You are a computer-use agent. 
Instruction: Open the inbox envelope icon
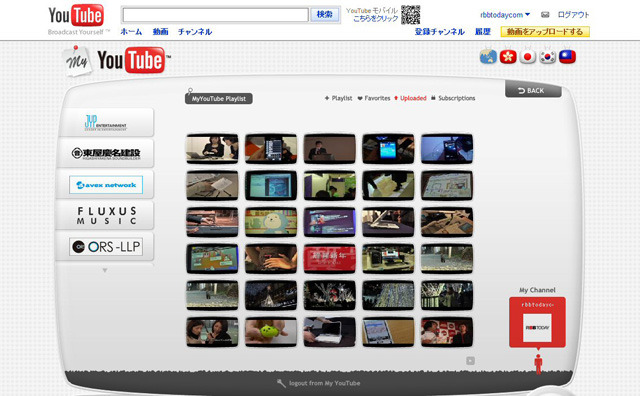click(545, 15)
